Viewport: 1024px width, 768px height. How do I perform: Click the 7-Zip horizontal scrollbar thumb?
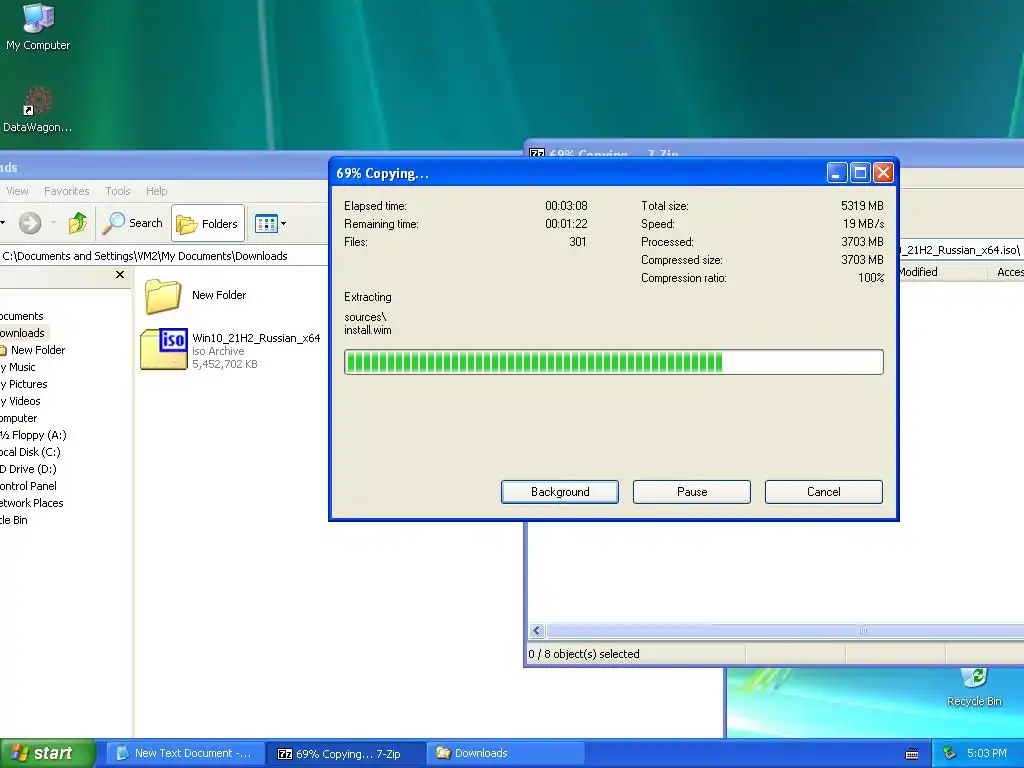coord(785,630)
